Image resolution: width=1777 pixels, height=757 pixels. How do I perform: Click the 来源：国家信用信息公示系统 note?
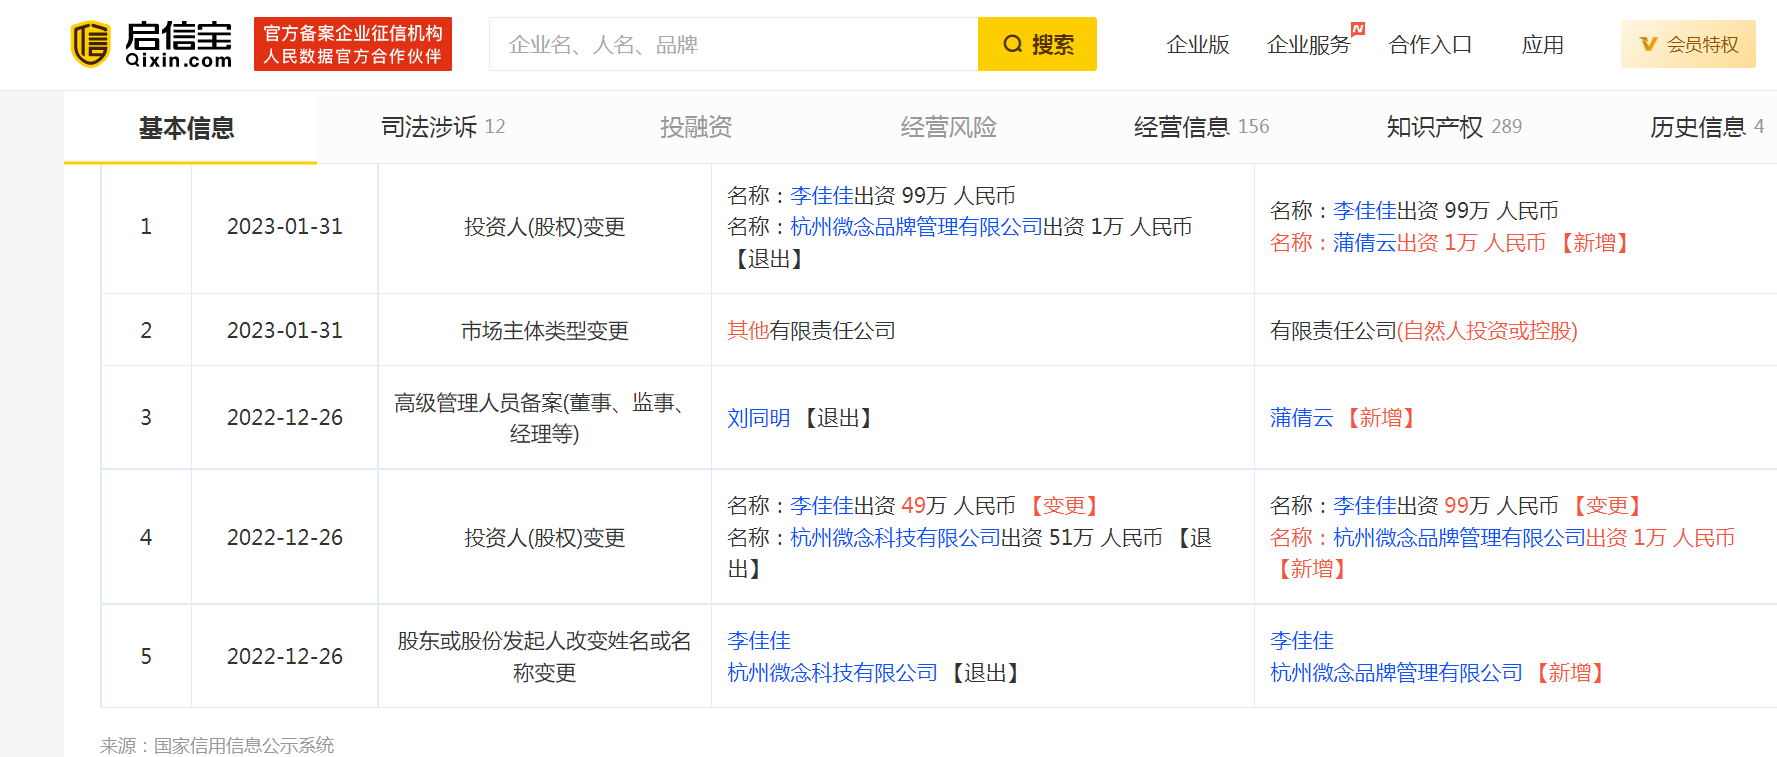[217, 746]
